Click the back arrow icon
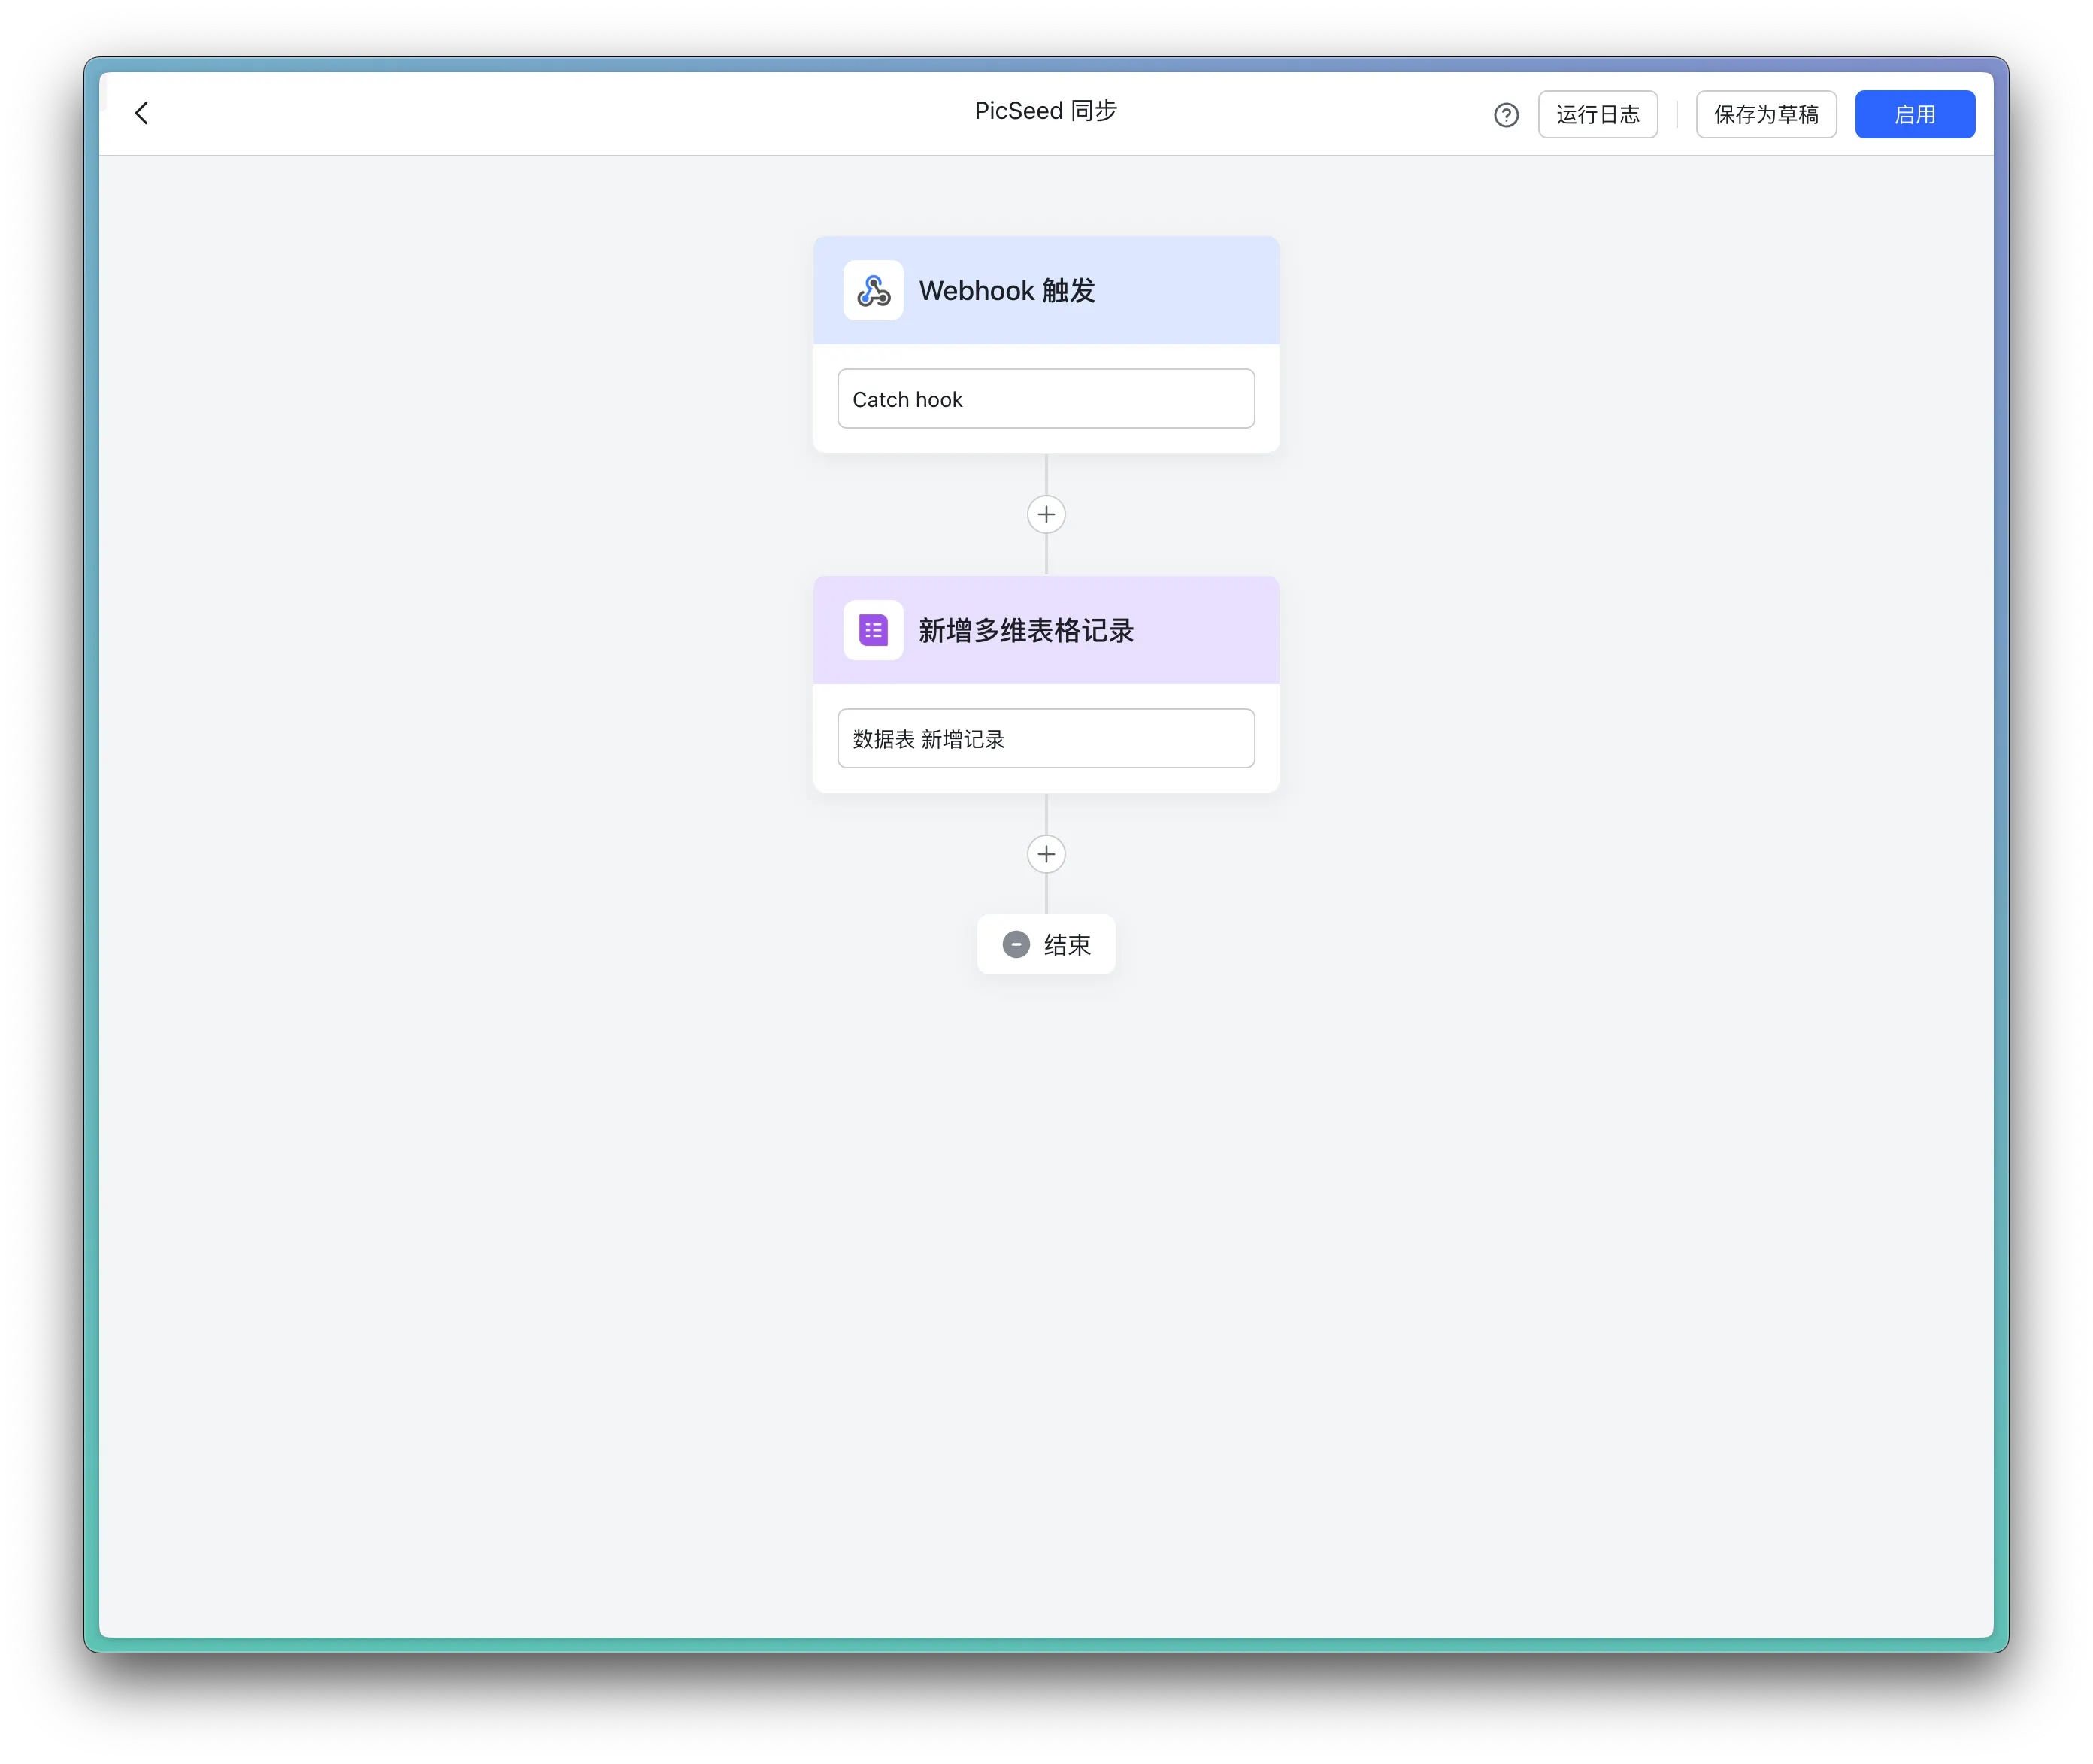2093x1764 pixels. 142,113
